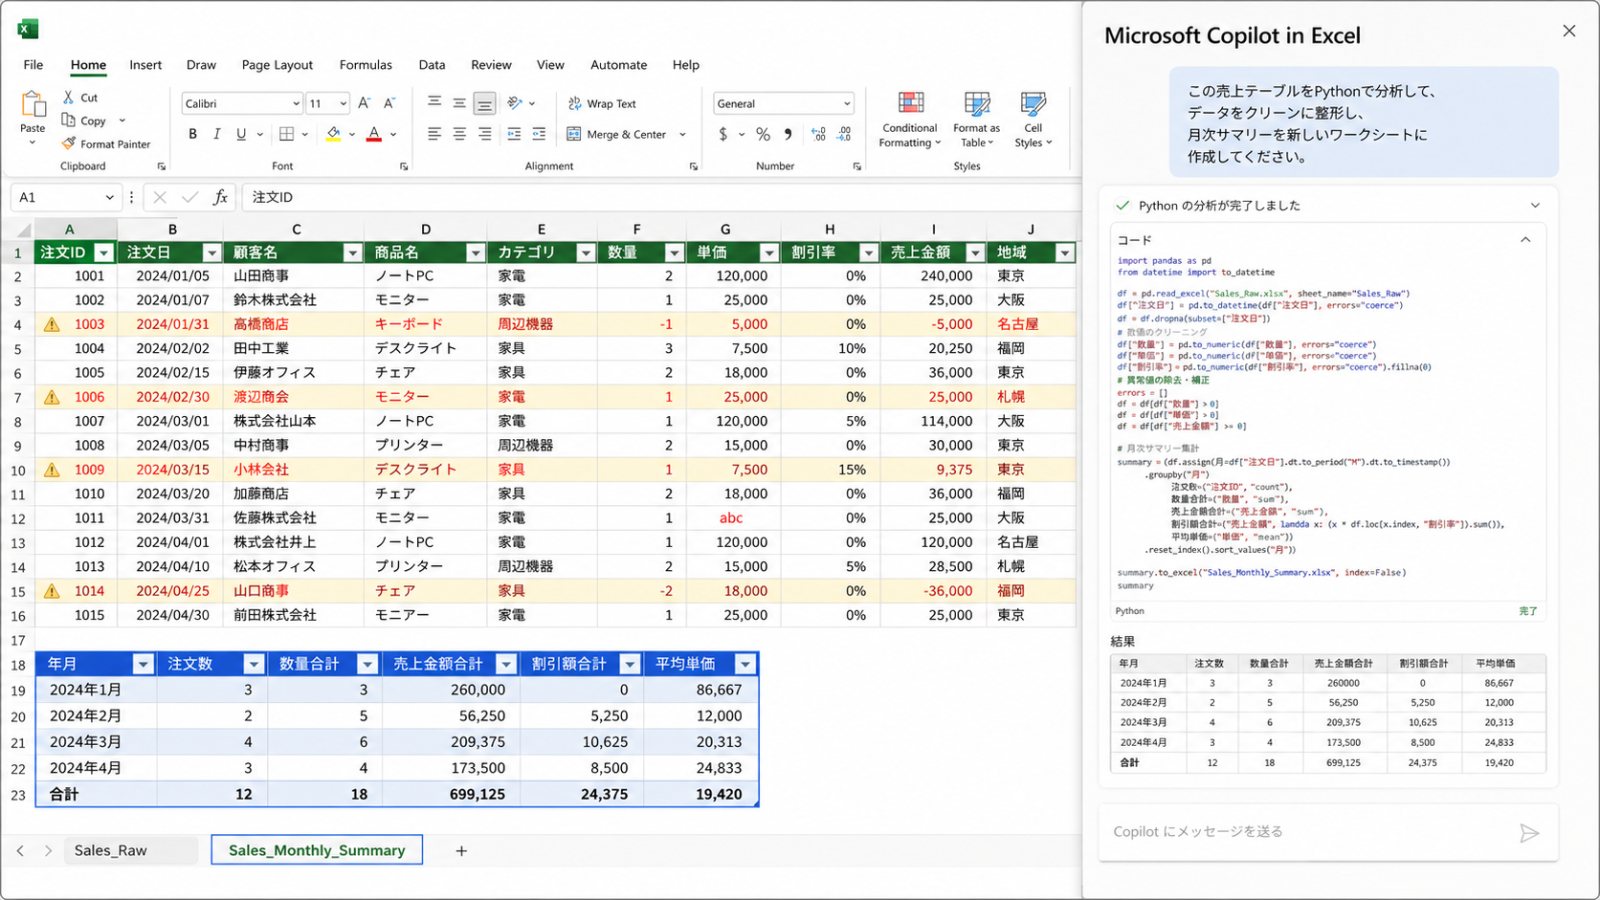Click the insert function fx icon

pyautogui.click(x=220, y=197)
